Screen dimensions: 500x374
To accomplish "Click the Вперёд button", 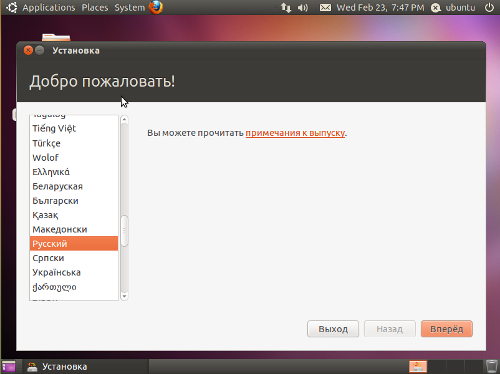I will click(x=447, y=329).
